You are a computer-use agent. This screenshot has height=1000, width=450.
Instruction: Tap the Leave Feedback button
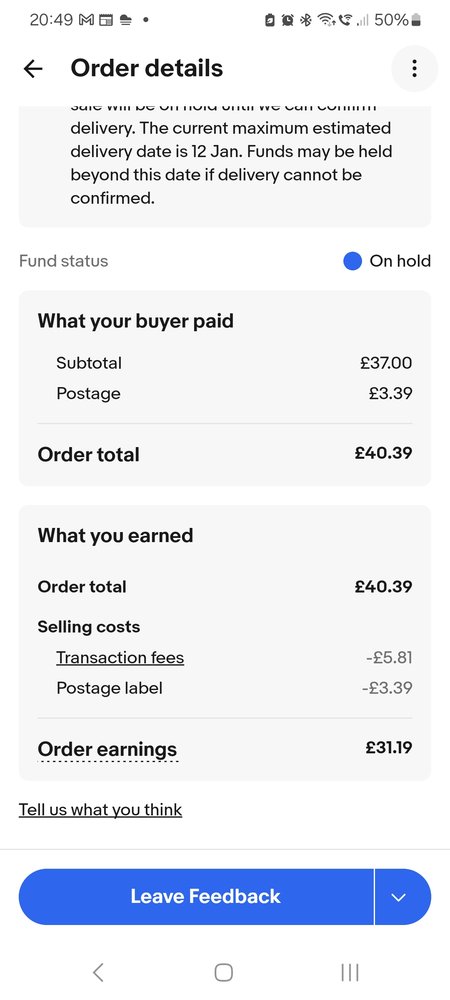[x=196, y=897]
